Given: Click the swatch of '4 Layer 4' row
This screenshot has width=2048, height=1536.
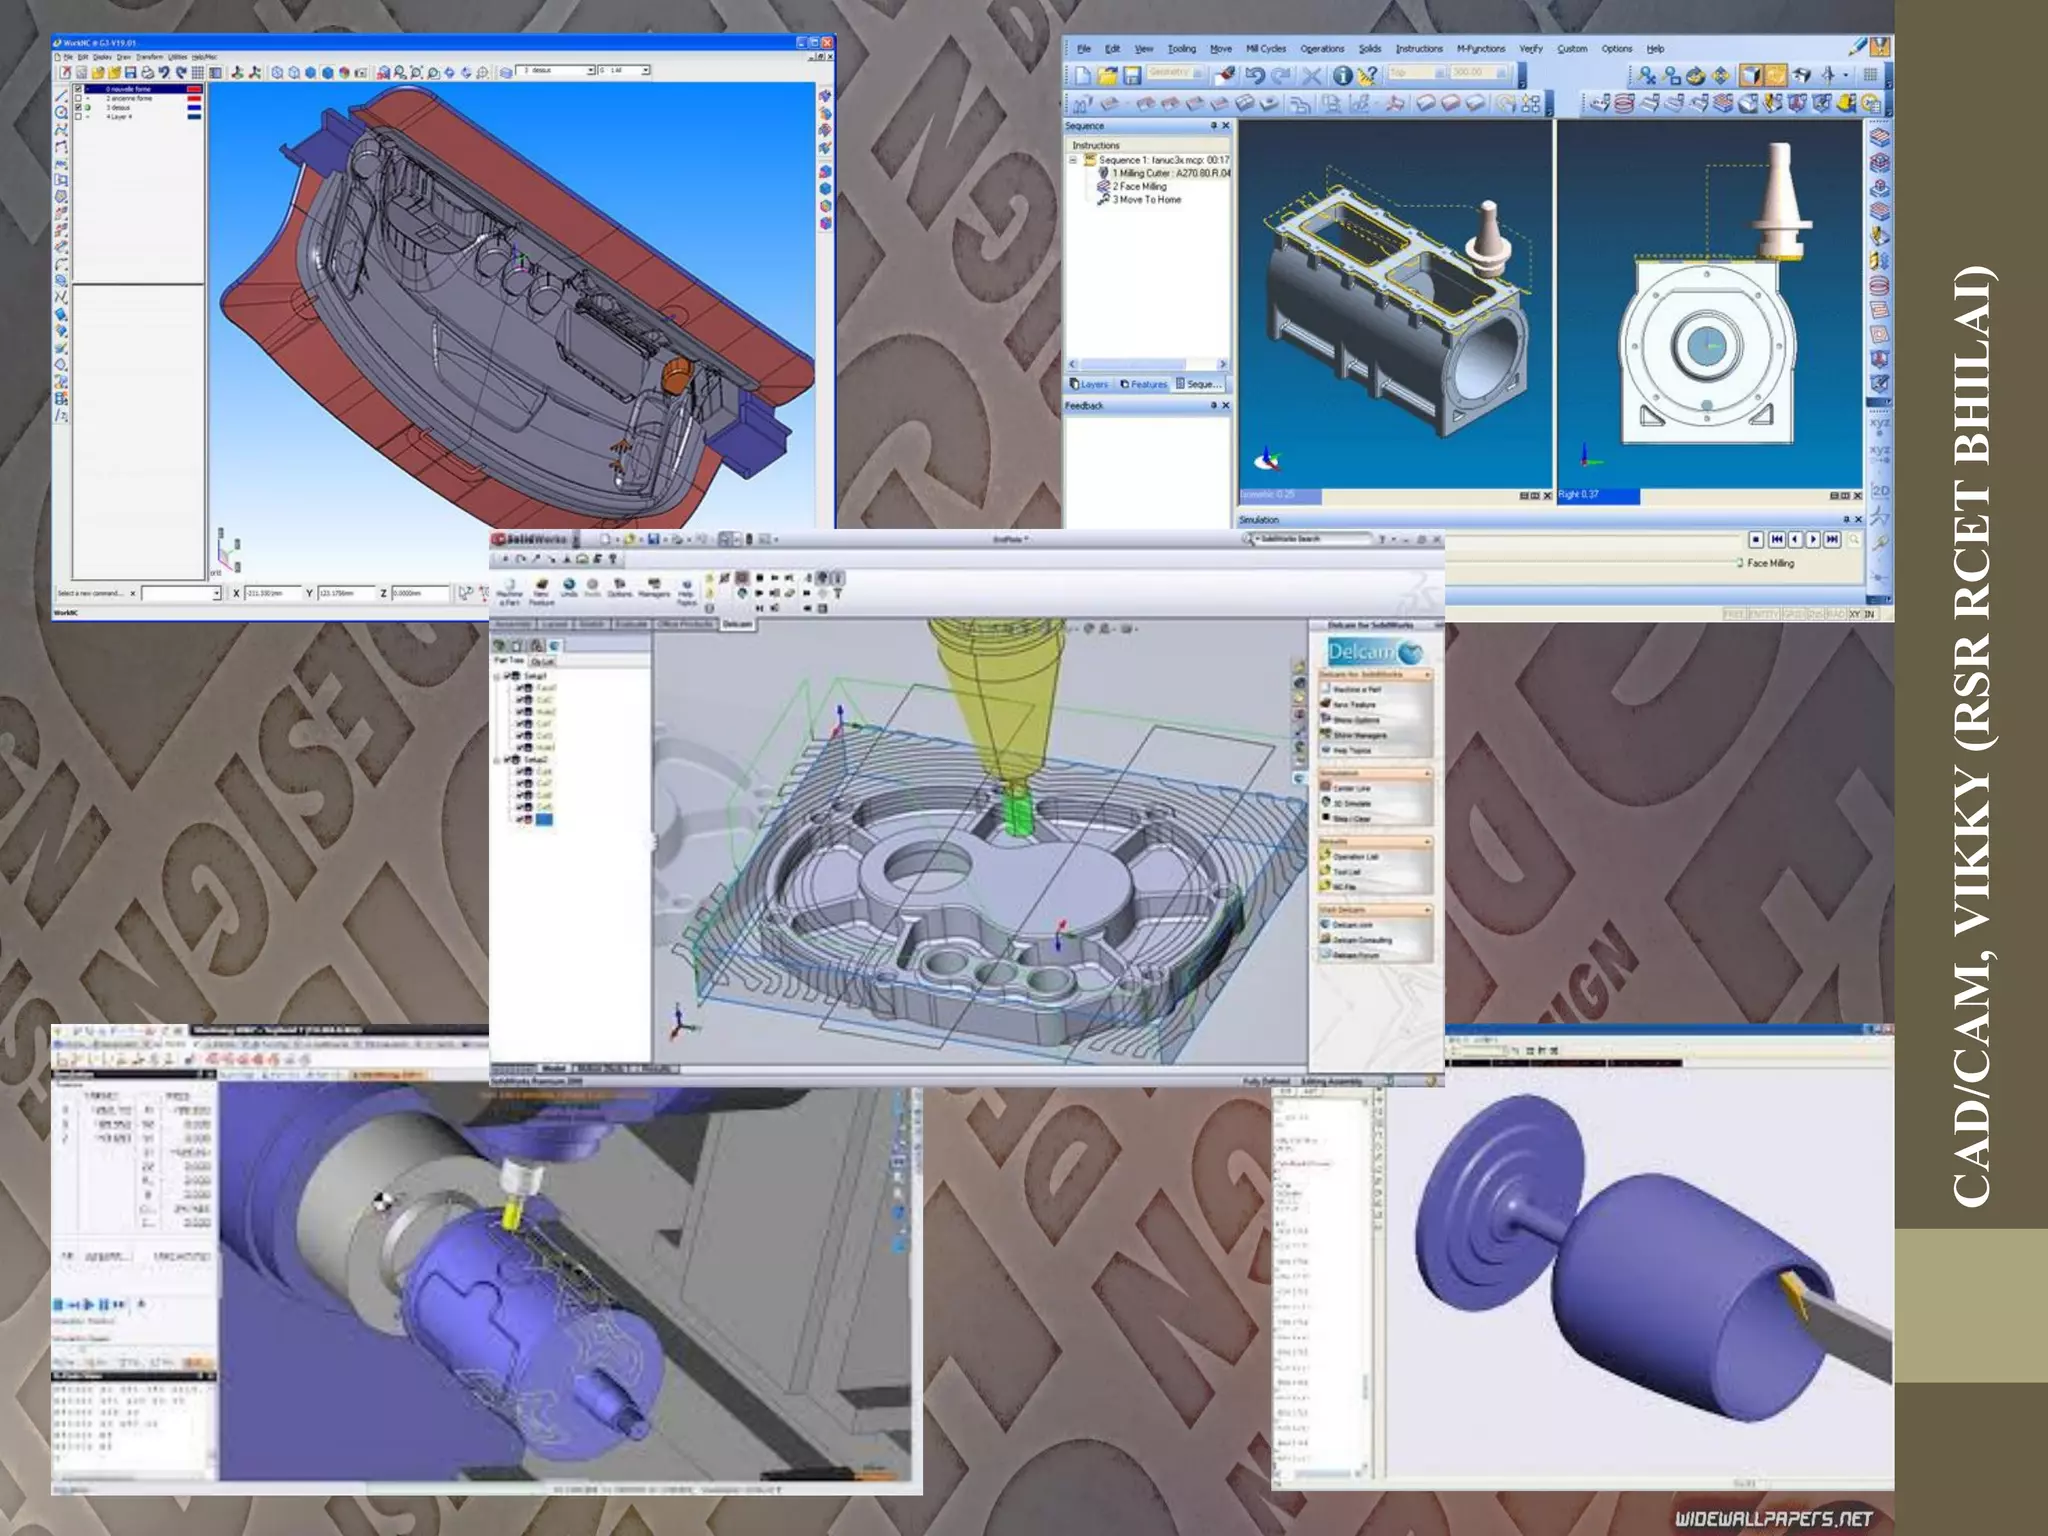Looking at the screenshot, I should tap(194, 116).
